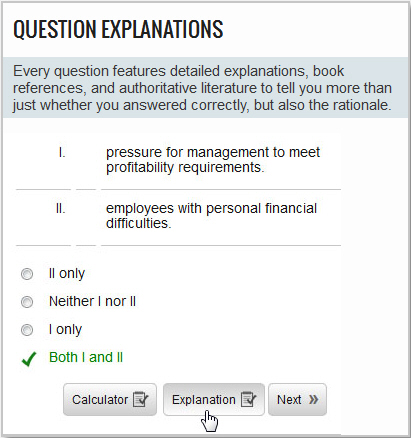This screenshot has width=411, height=438.
Task: Click statement I about profitability requirements
Action: click(x=213, y=160)
